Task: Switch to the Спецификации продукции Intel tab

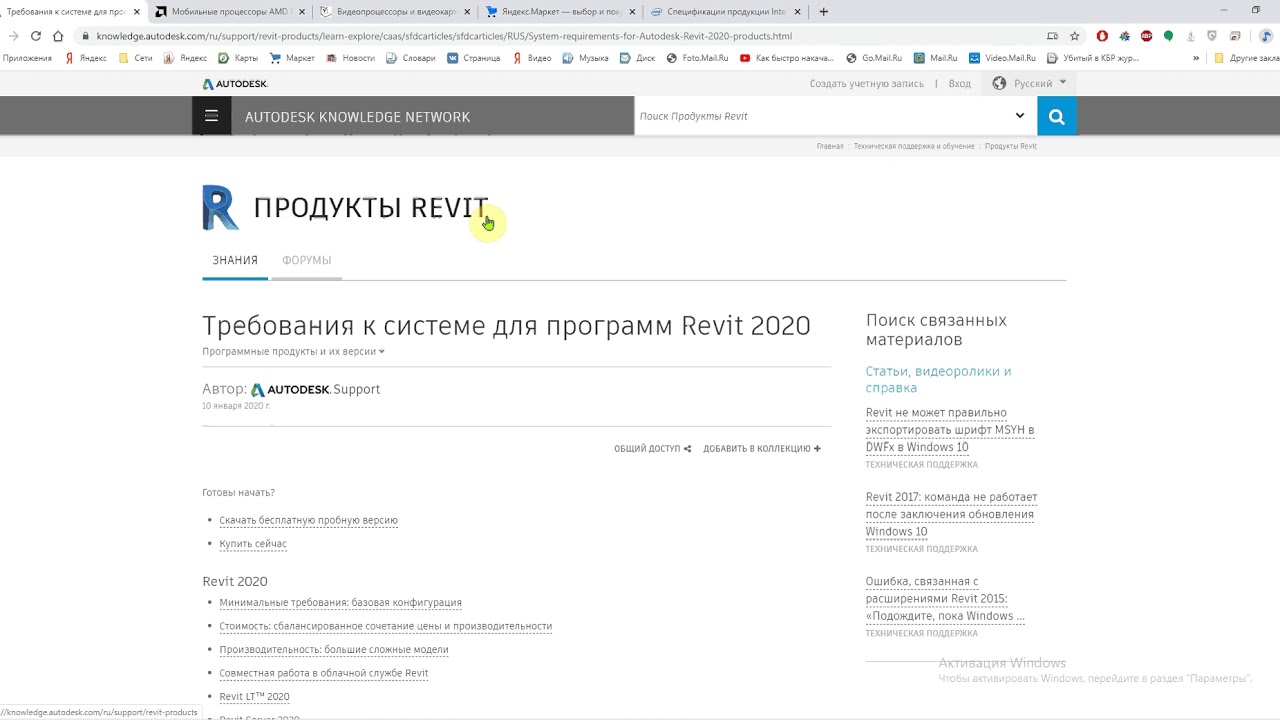Action: pyautogui.click(x=724, y=12)
